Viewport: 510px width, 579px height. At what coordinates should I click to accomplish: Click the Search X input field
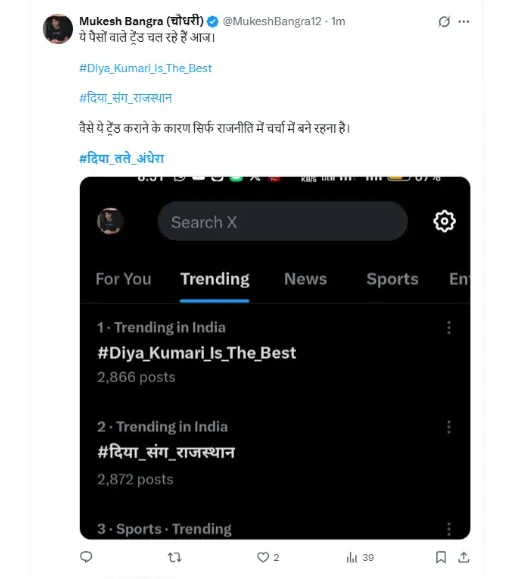coord(283,222)
